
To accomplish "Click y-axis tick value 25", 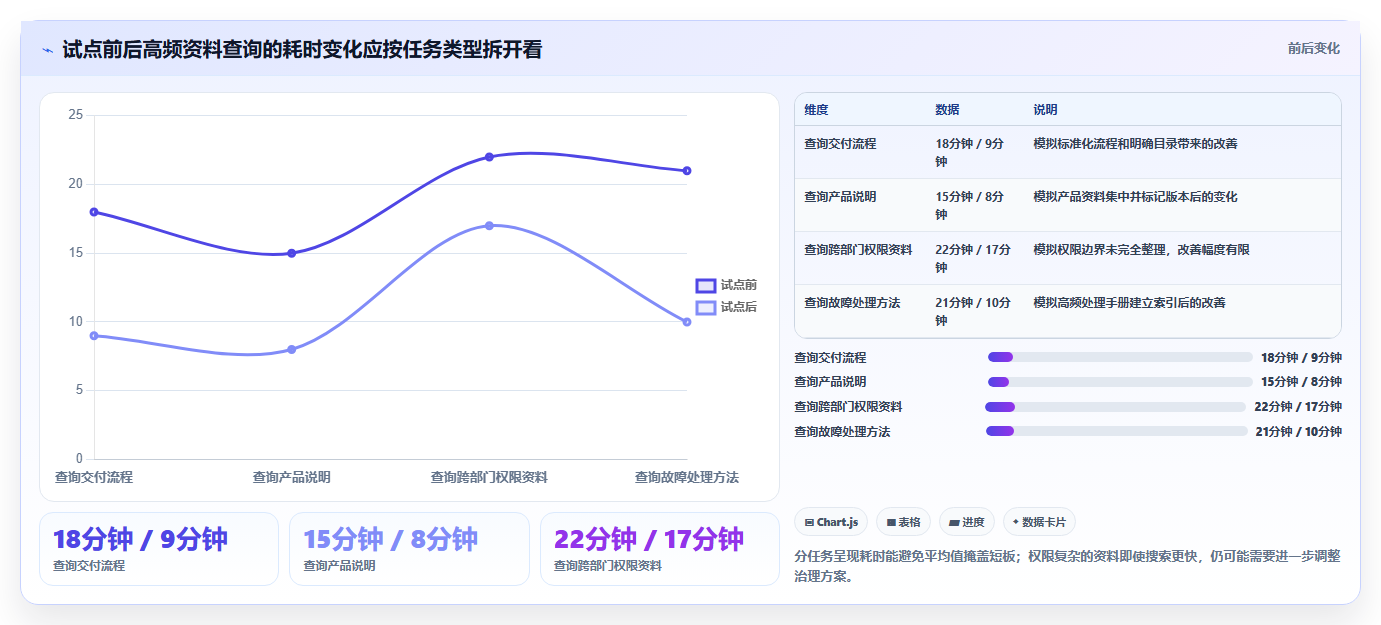I will [75, 115].
